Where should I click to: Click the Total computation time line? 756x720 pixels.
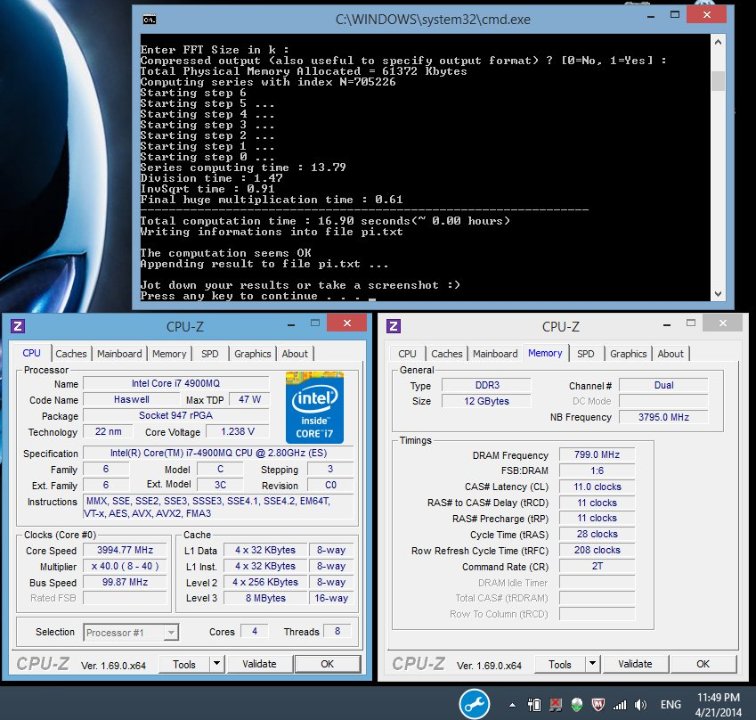325,221
